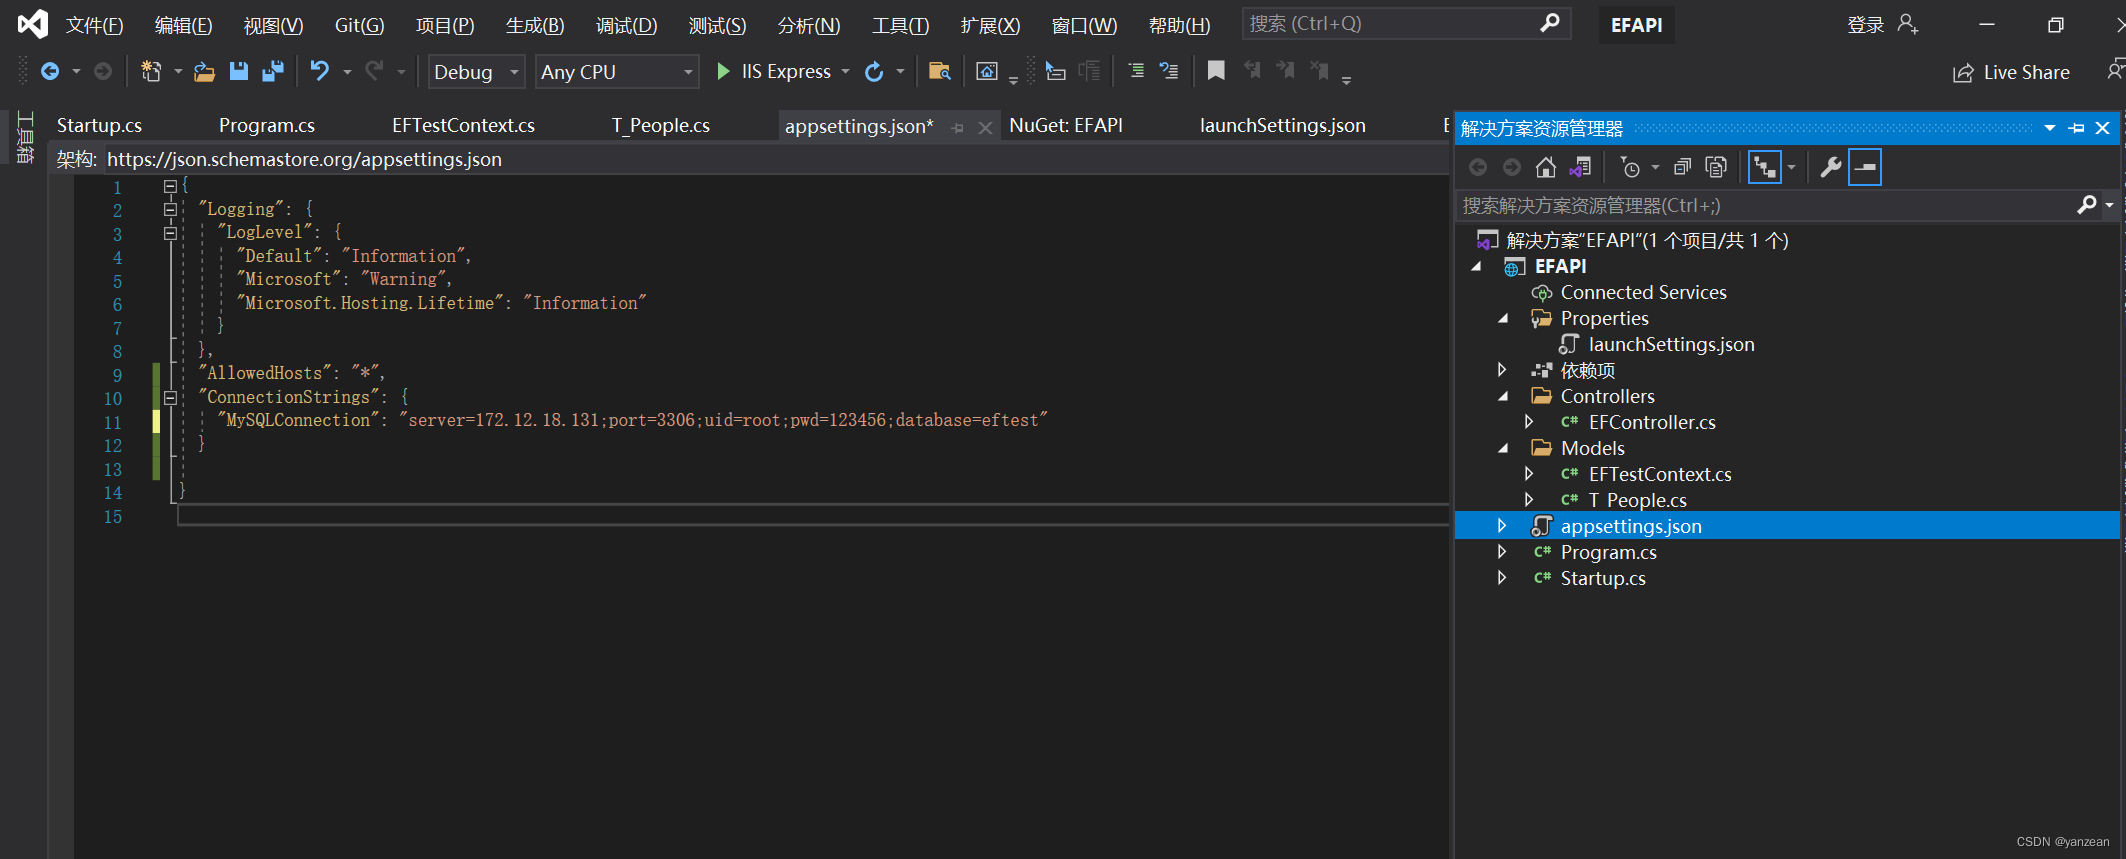Open the undo history dropdown arrow

pos(347,72)
